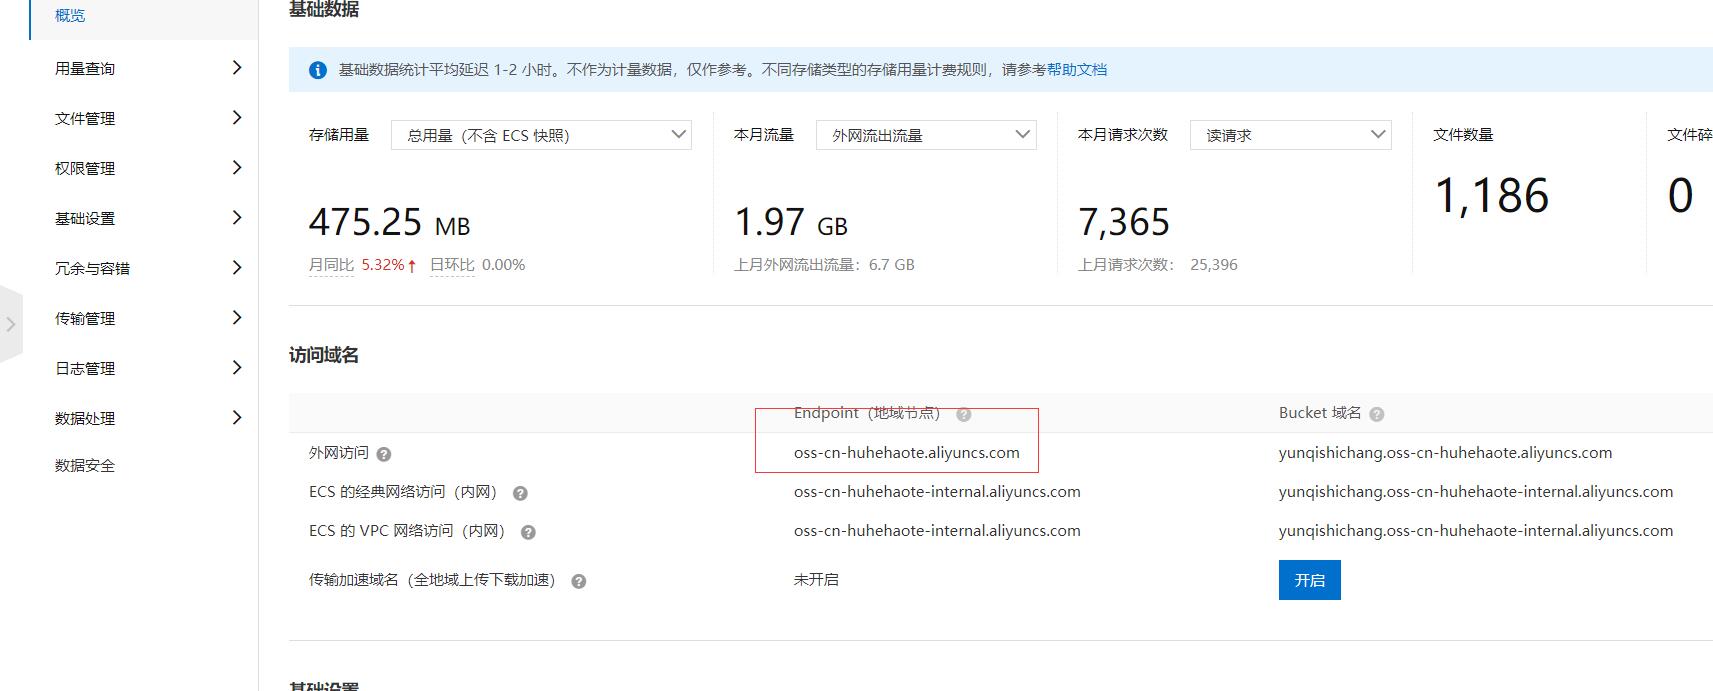The height and width of the screenshot is (691, 1713).
Task: Click help icon beside 传输加速域名
Action: click(579, 581)
